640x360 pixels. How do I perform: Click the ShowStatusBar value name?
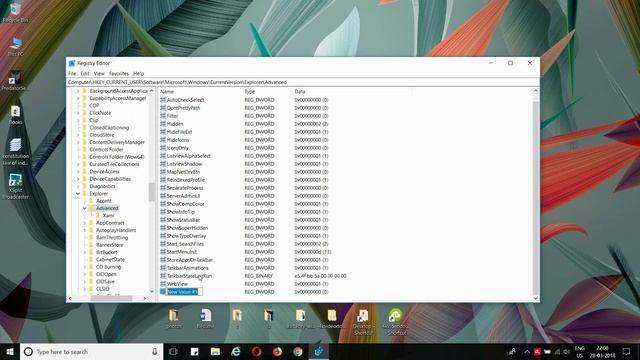pos(183,220)
